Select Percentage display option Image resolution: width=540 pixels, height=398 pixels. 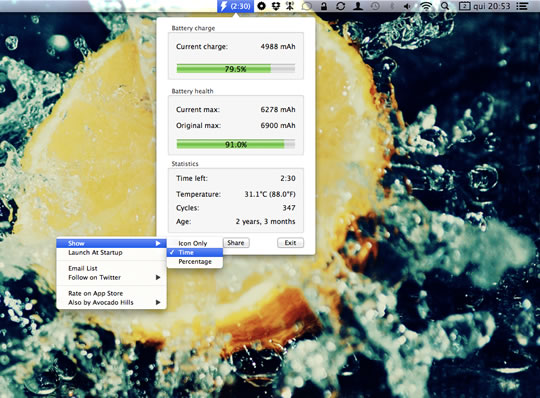(x=195, y=262)
